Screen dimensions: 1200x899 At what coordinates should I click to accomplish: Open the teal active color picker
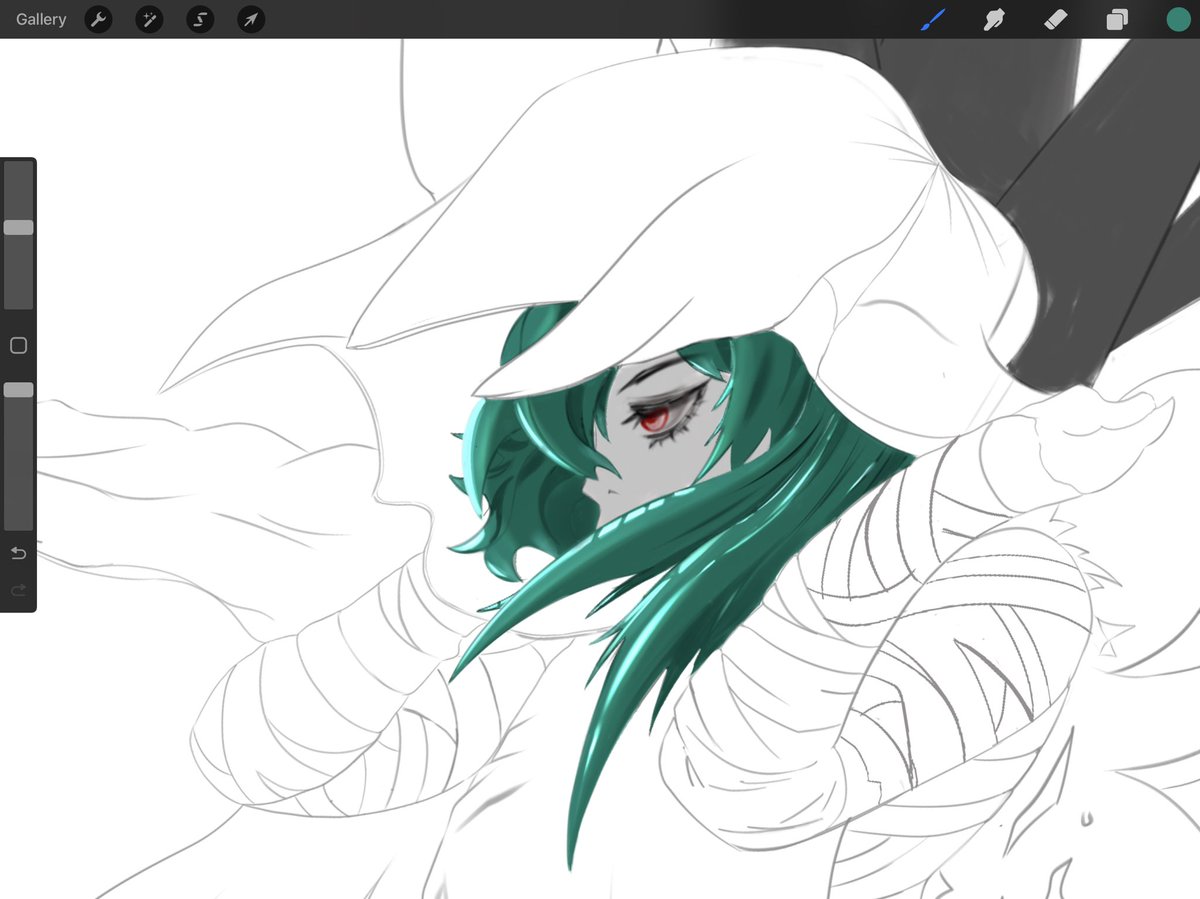[1178, 19]
